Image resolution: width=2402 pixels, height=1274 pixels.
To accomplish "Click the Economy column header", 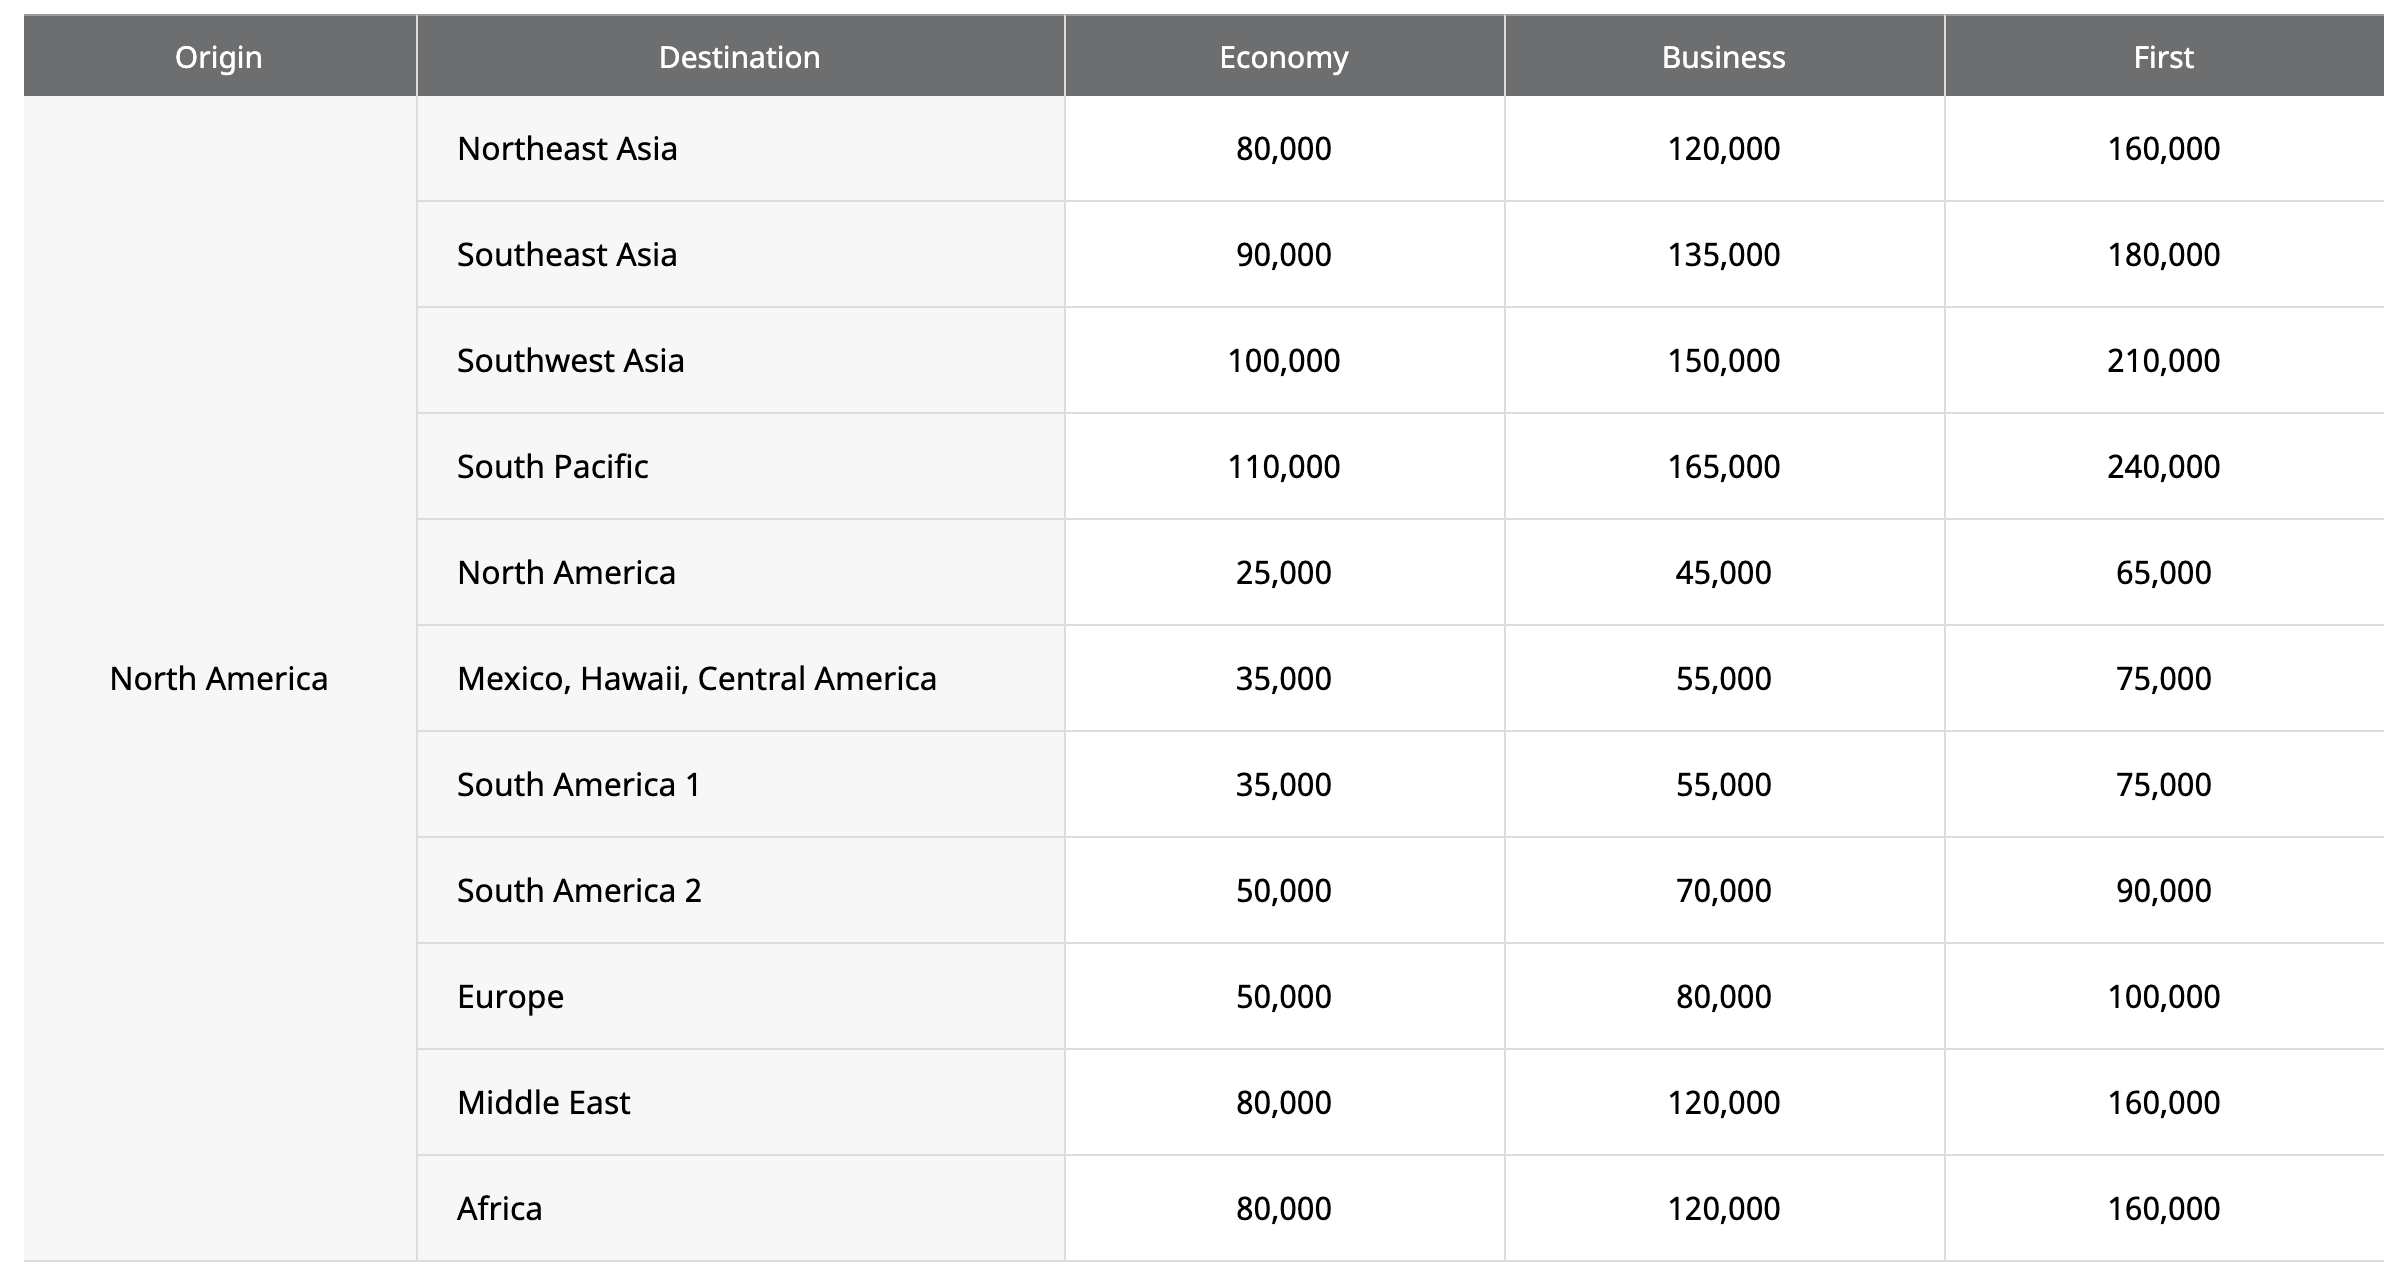I will coord(1283,57).
